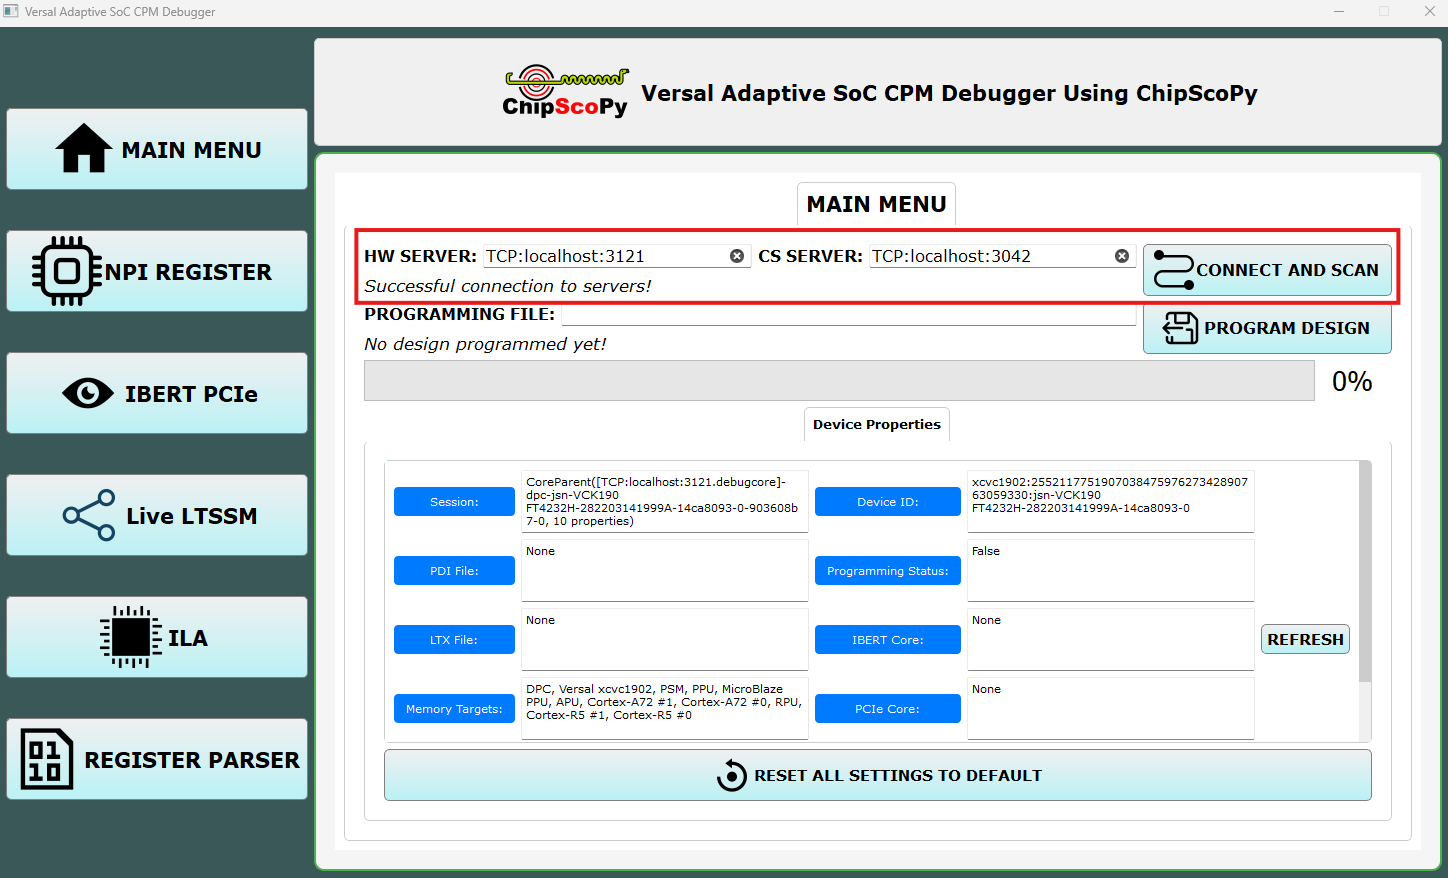Click the chip icon beside NPI REGISTER

point(67,271)
